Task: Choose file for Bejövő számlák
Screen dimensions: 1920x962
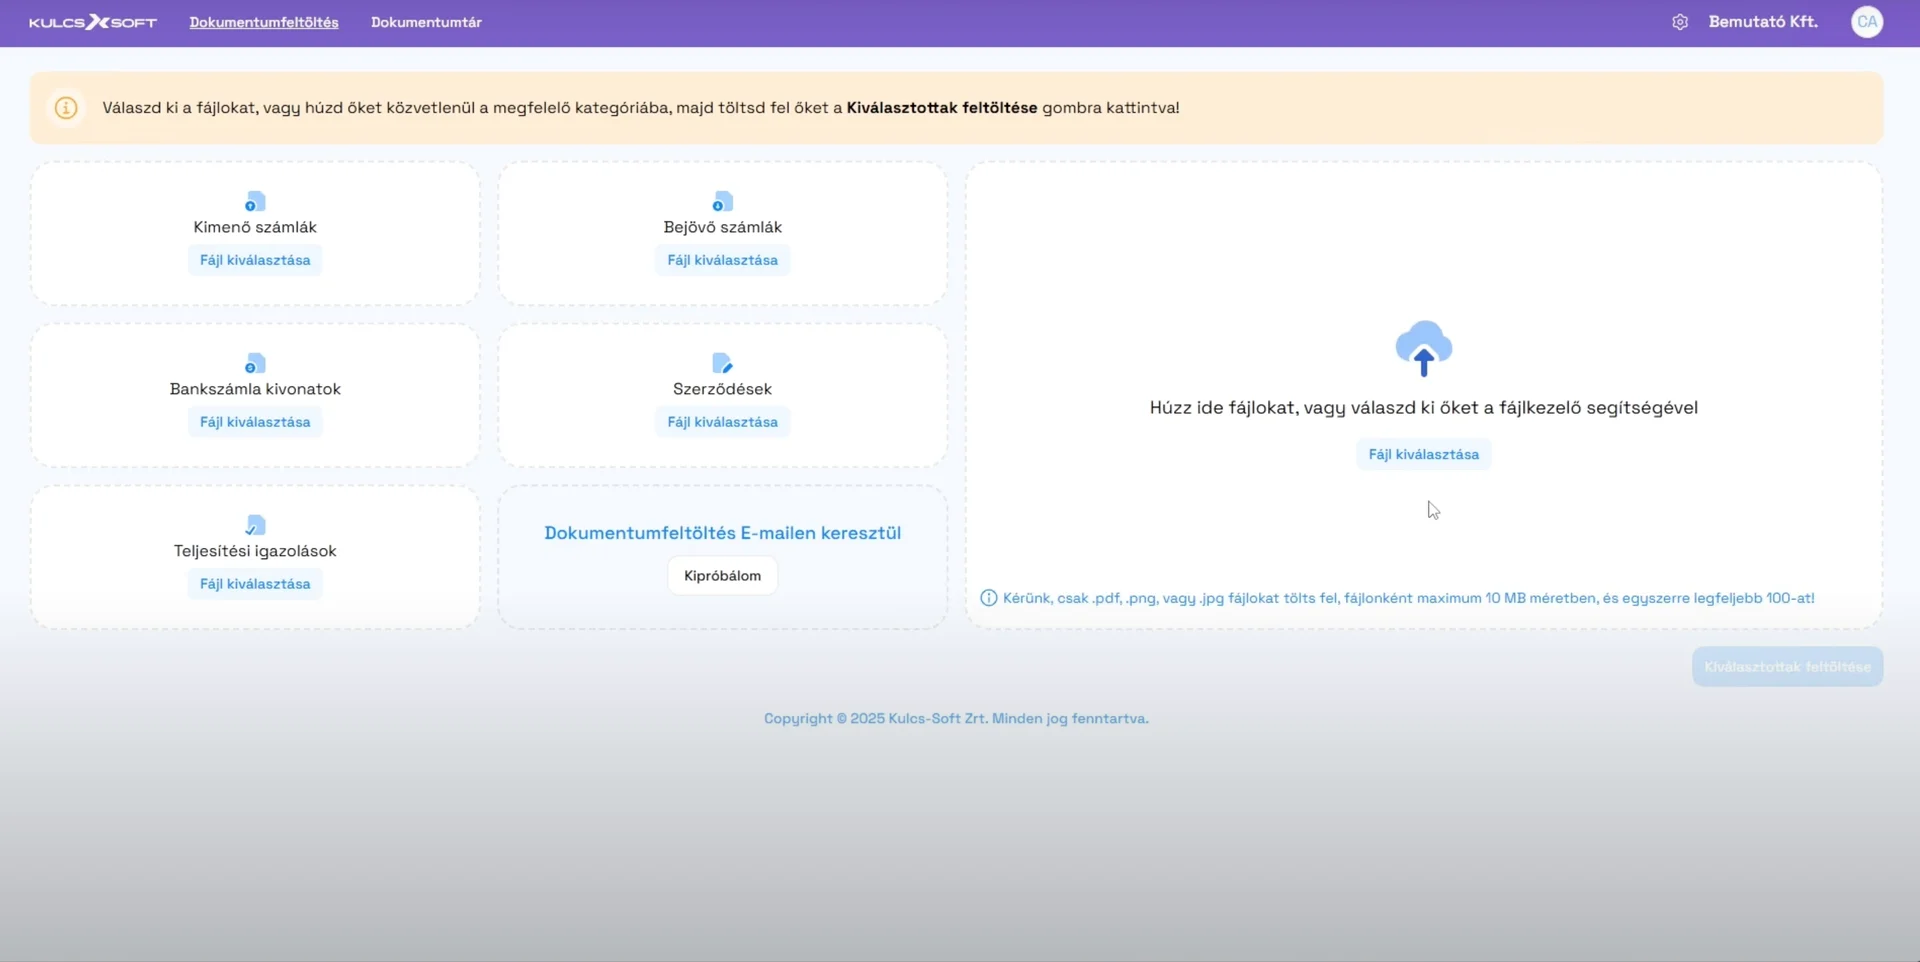Action: 722,260
